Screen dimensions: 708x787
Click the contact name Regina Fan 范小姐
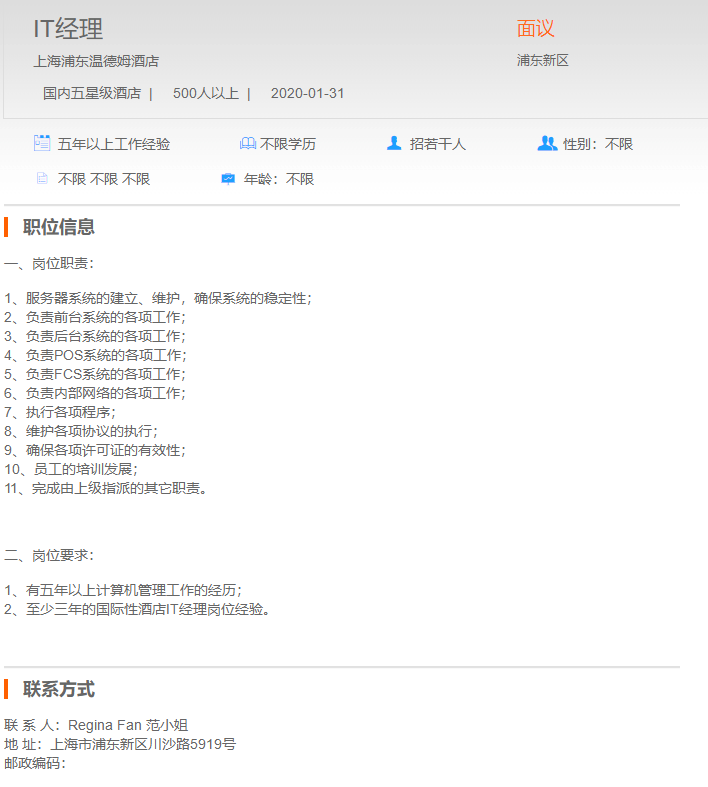pos(128,725)
